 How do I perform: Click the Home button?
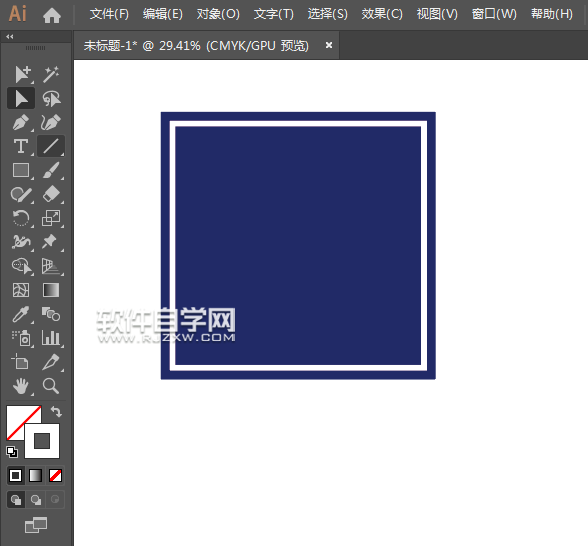(x=52, y=15)
